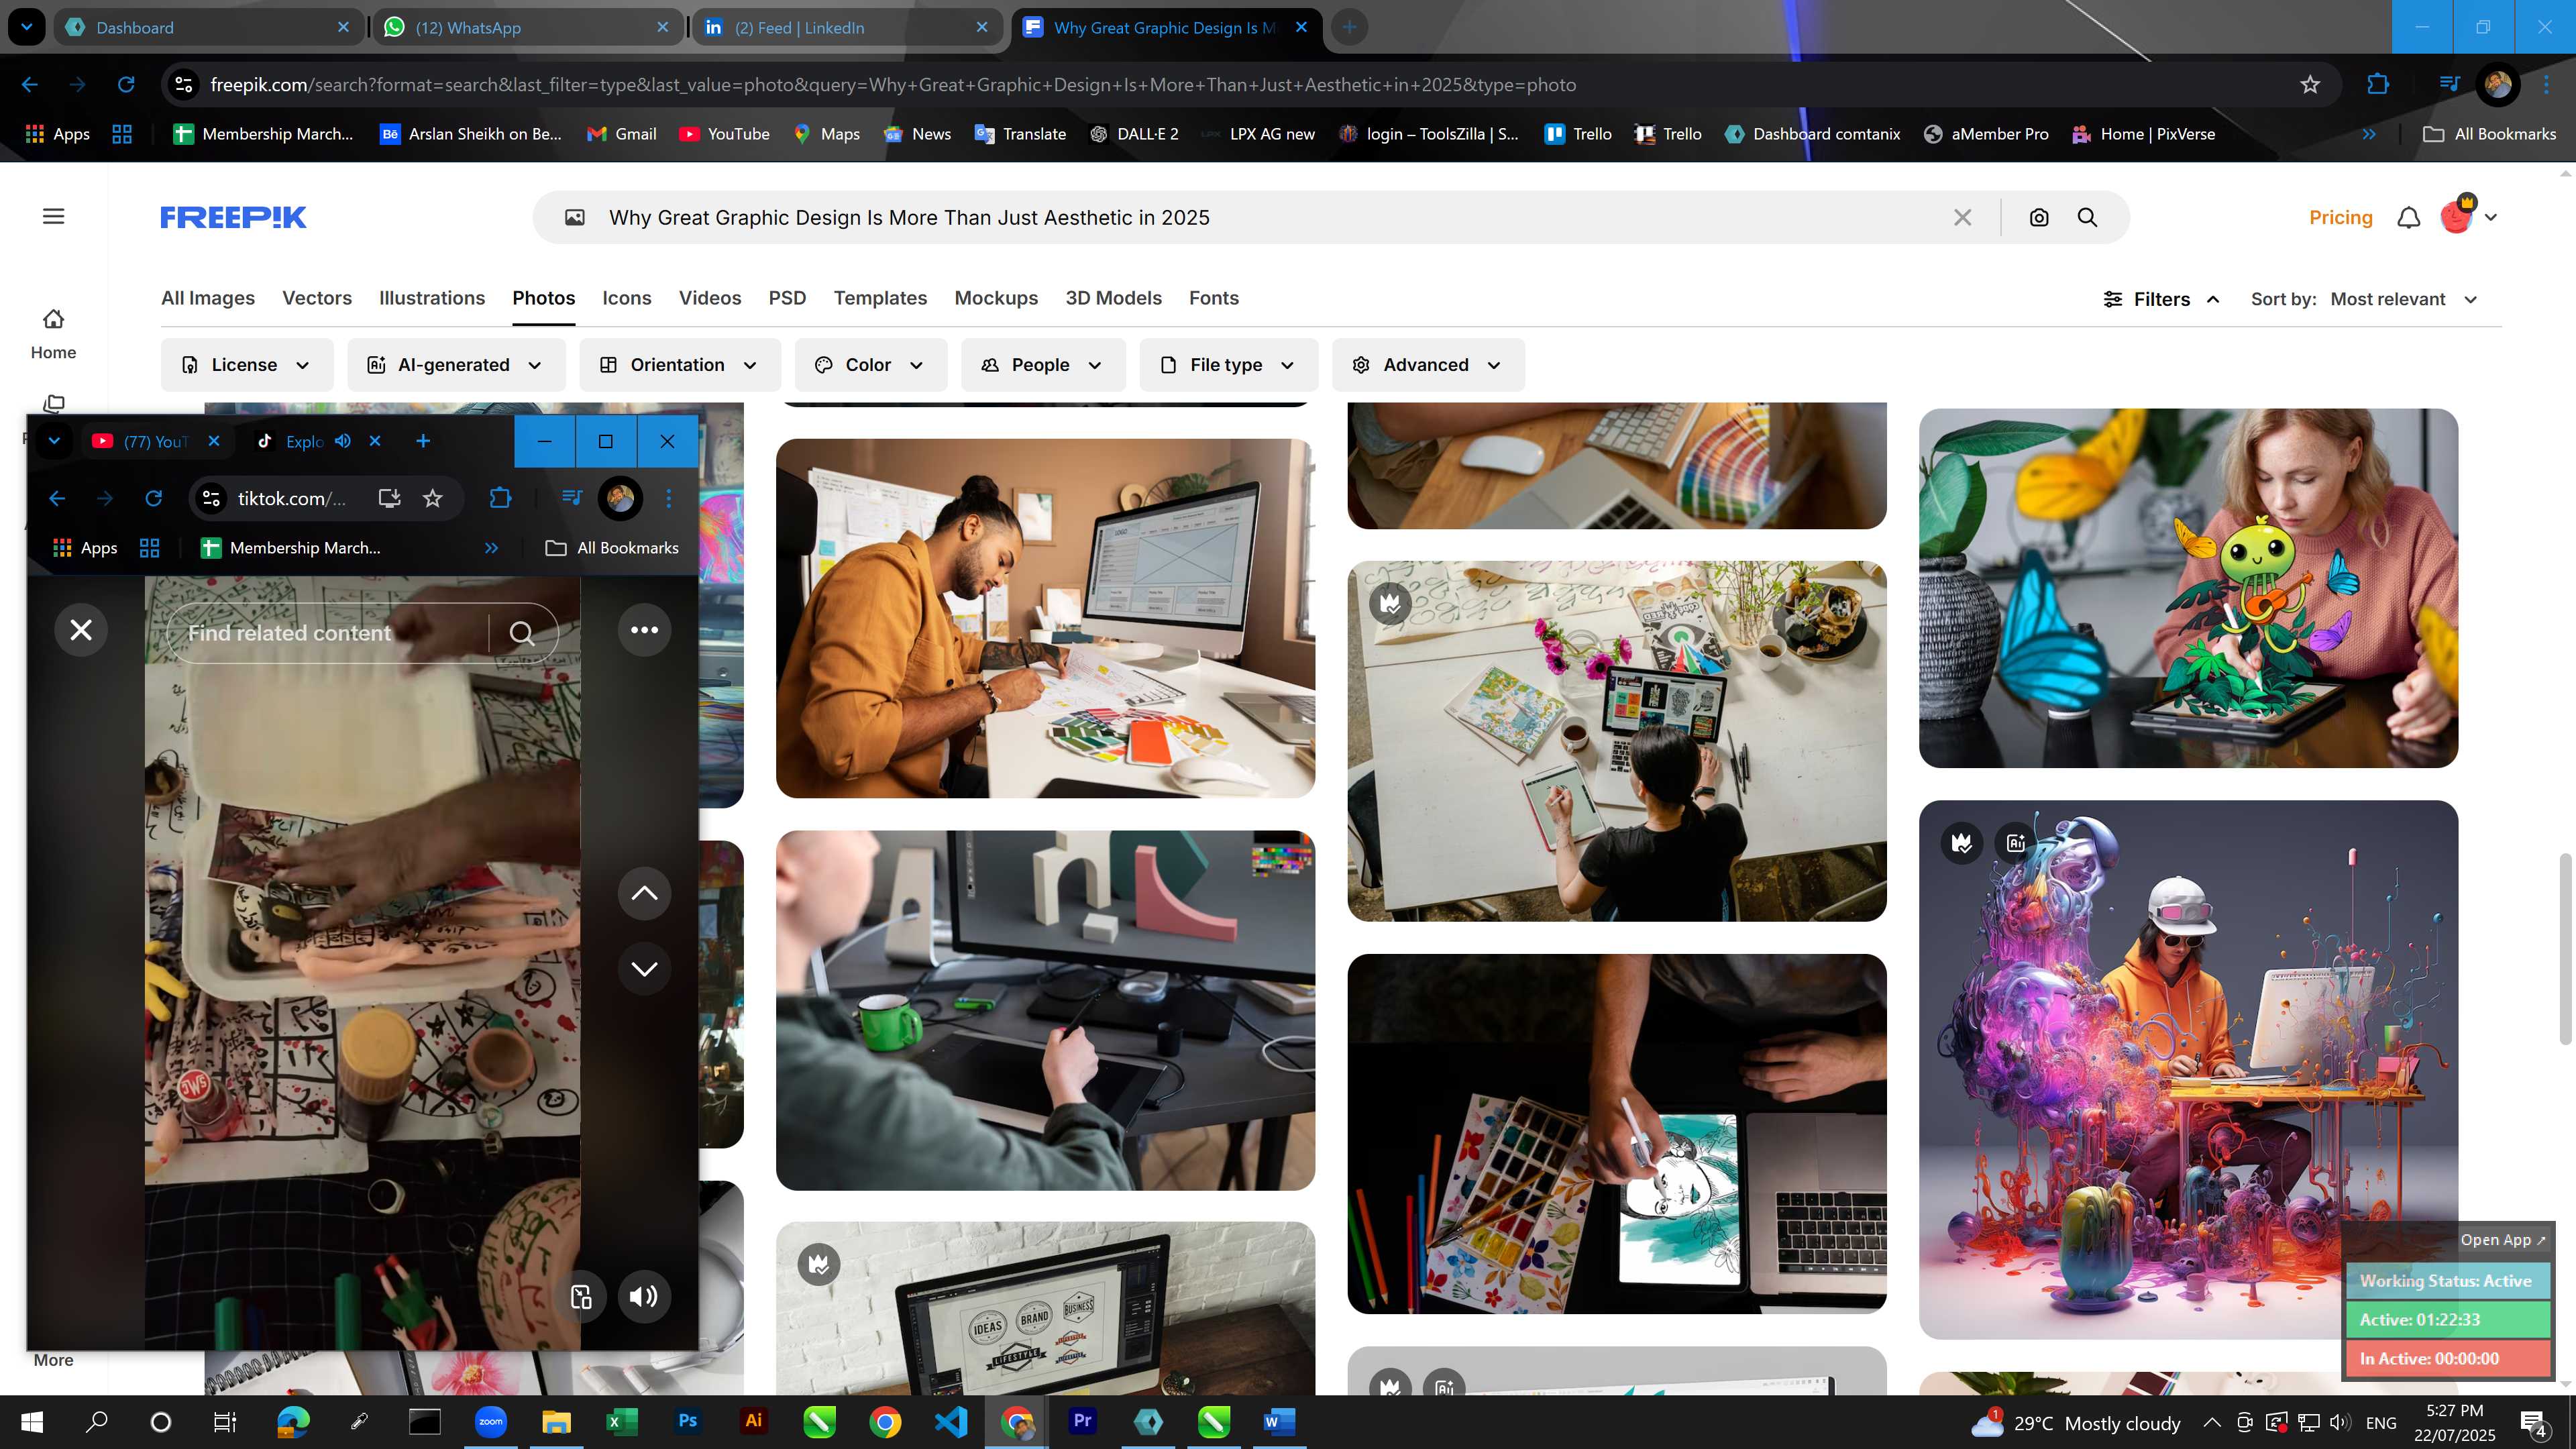Open All Bookmarks folder in main window

coord(2489,134)
